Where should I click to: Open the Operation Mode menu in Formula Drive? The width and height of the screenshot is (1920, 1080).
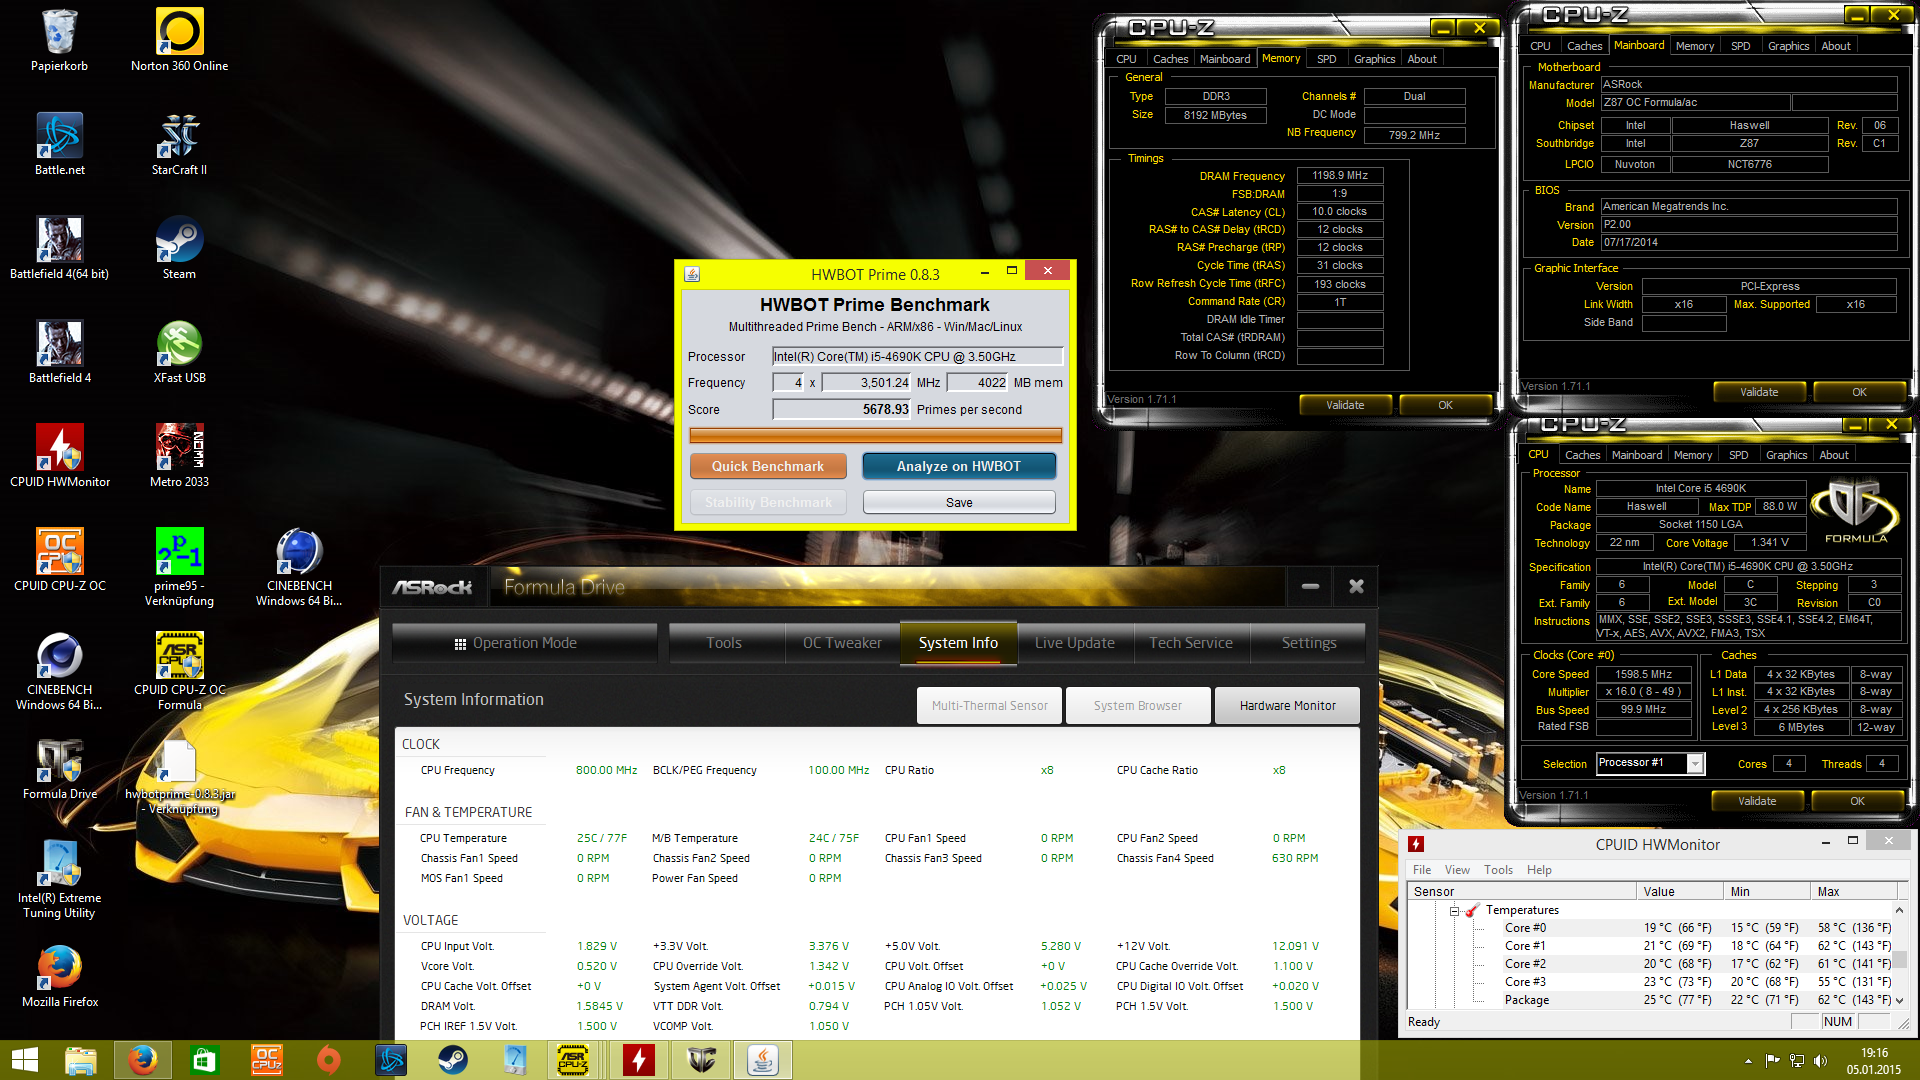click(x=524, y=643)
